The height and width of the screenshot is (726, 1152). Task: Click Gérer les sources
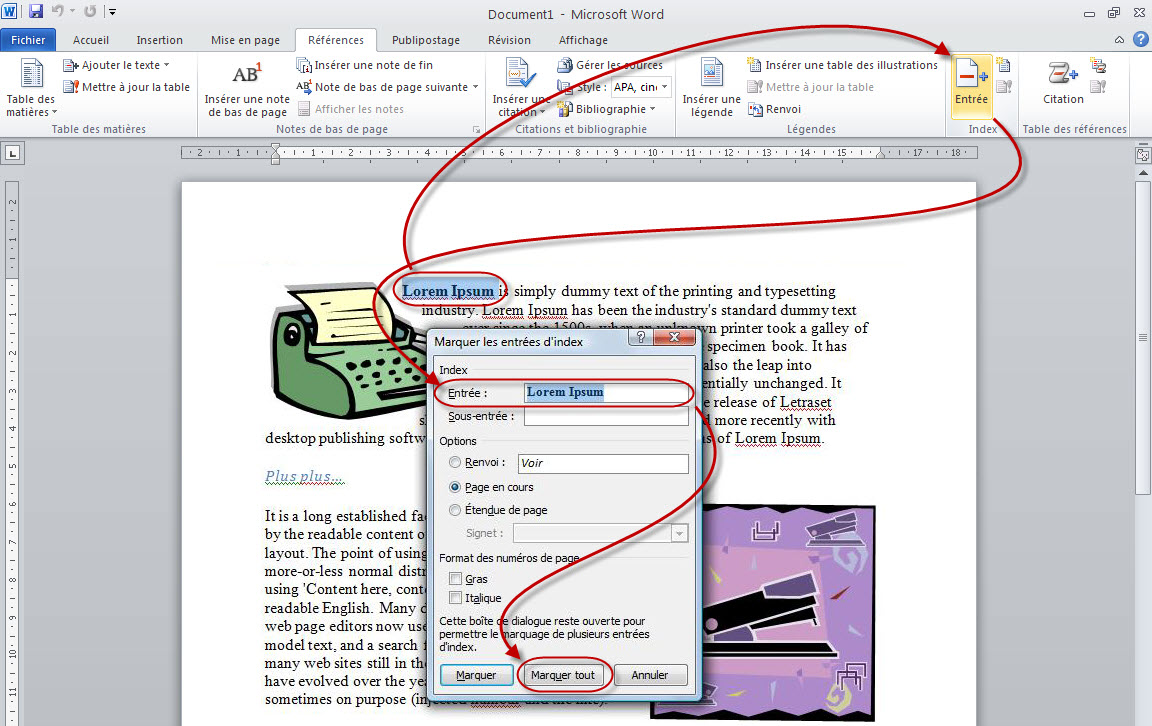click(x=610, y=65)
